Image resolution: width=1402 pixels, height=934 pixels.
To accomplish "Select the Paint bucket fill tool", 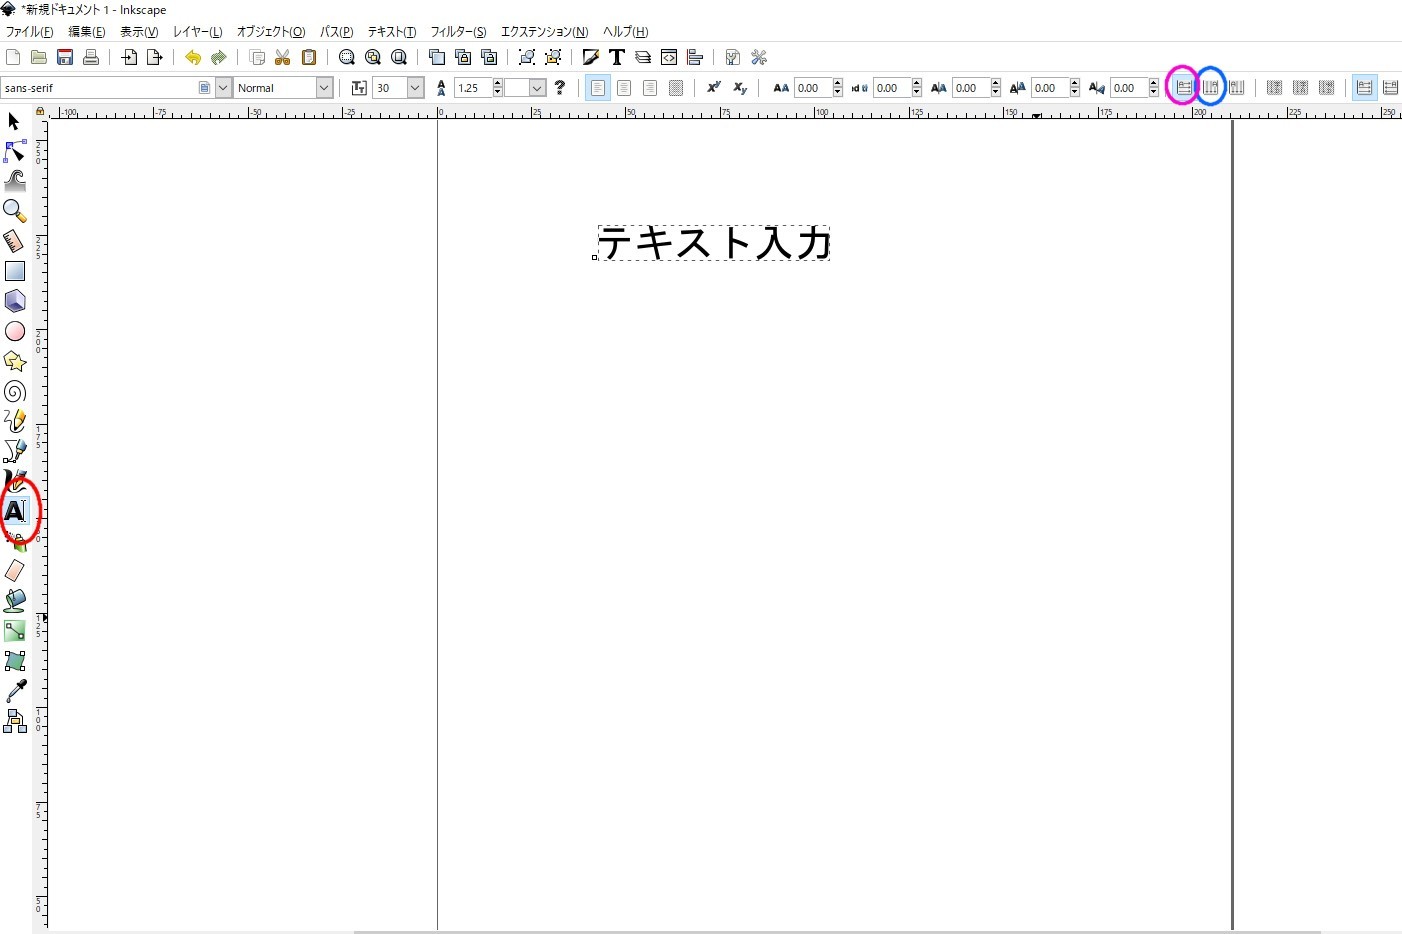I will coord(14,601).
